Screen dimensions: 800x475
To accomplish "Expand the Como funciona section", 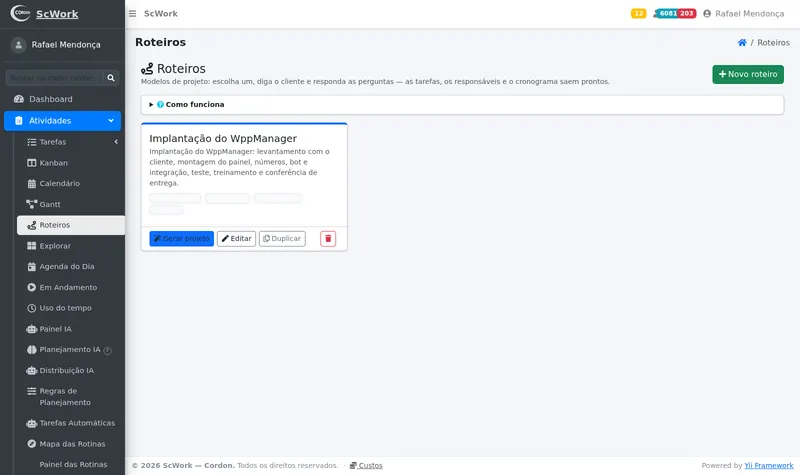I will coord(462,105).
